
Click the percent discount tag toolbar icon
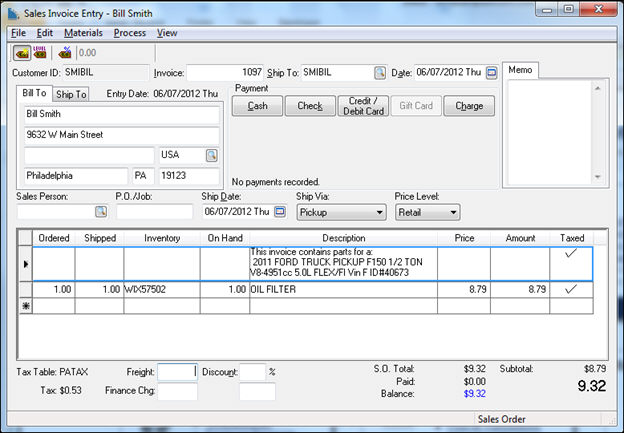click(x=64, y=53)
